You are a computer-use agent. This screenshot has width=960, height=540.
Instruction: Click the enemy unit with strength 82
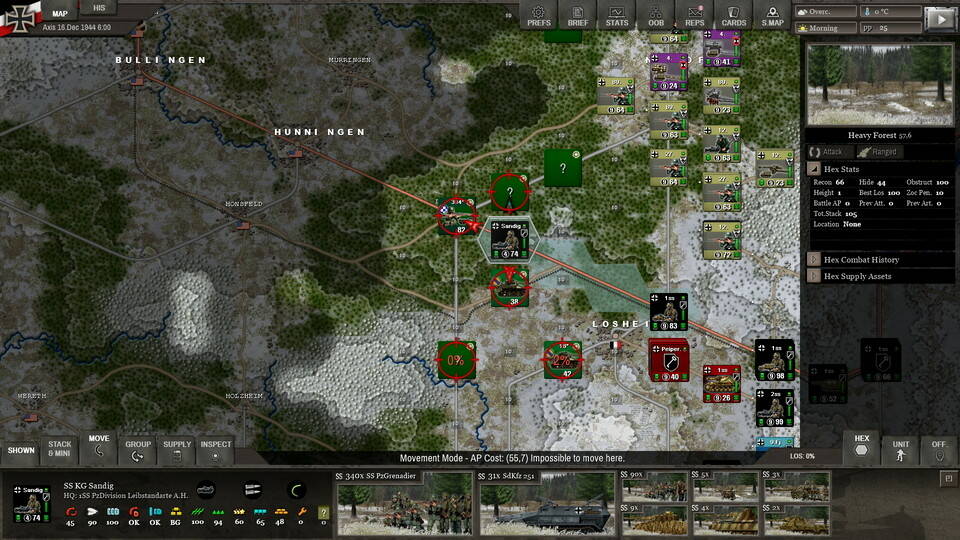click(x=457, y=216)
